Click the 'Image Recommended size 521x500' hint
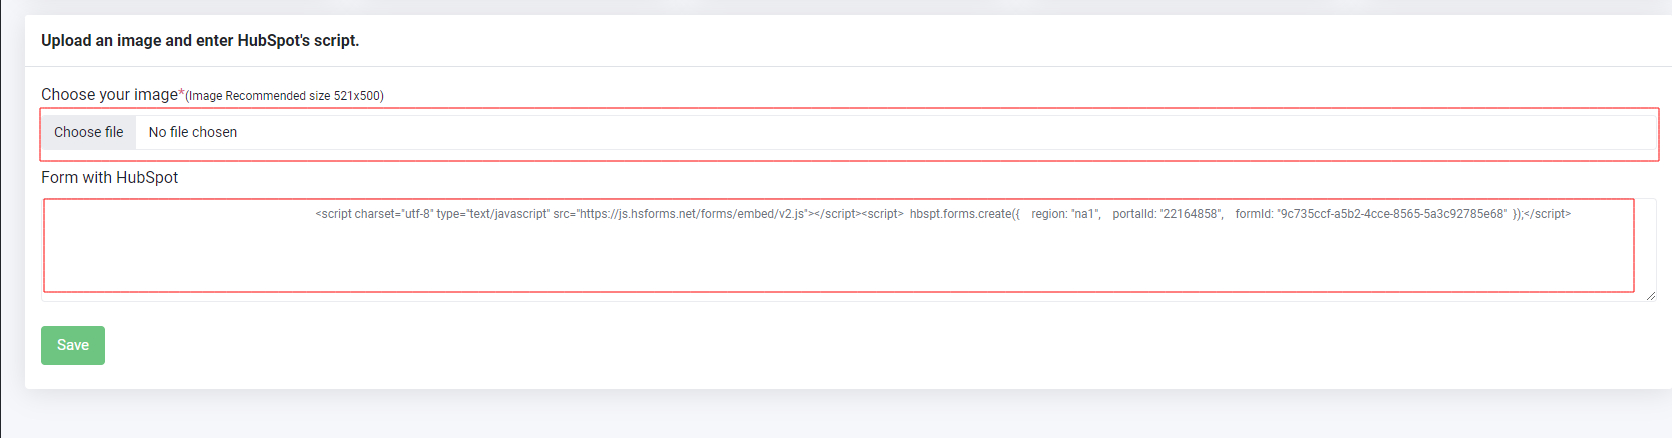This screenshot has height=438, width=1672. point(285,96)
